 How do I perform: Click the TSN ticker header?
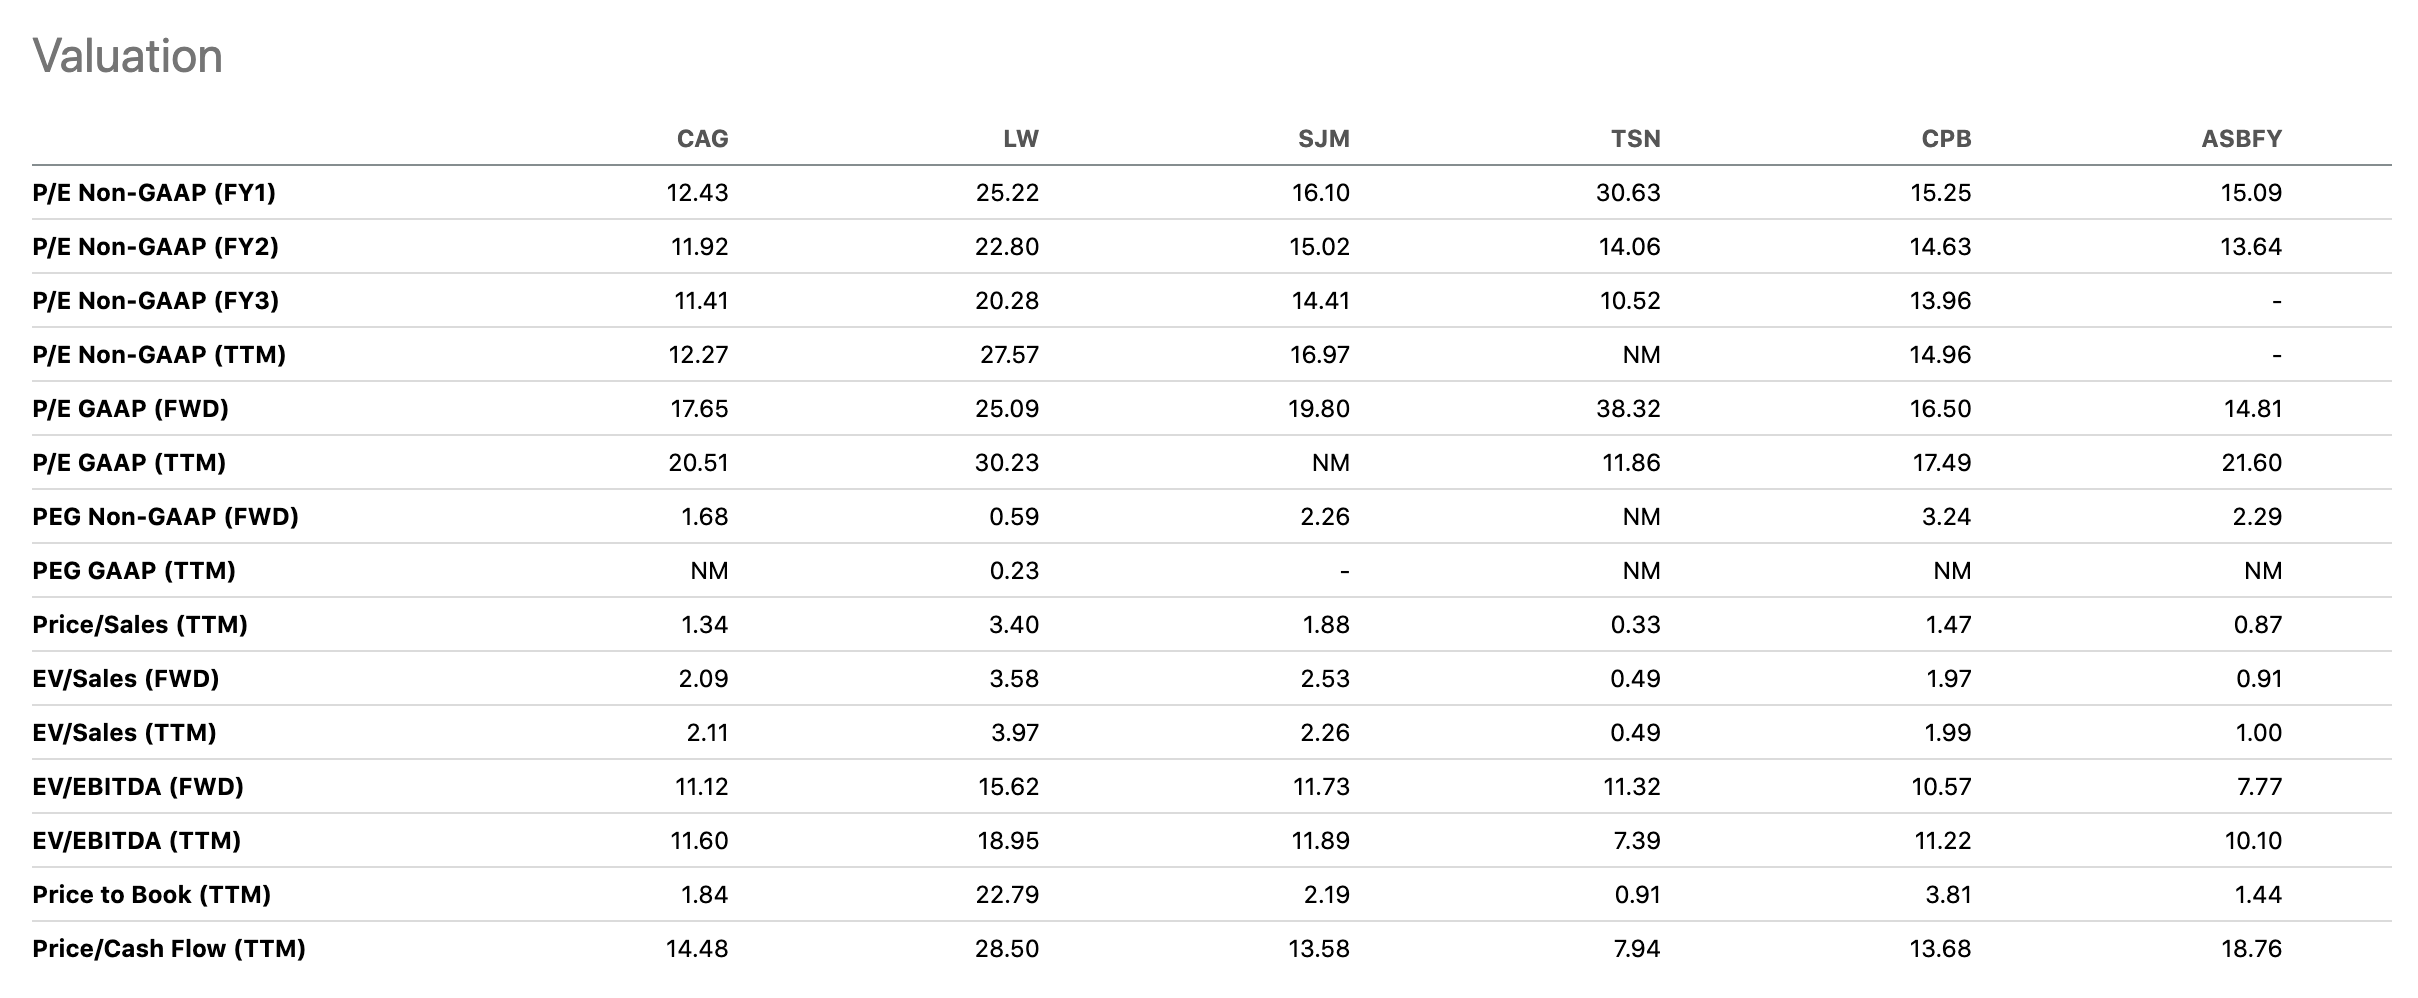coord(1636,139)
